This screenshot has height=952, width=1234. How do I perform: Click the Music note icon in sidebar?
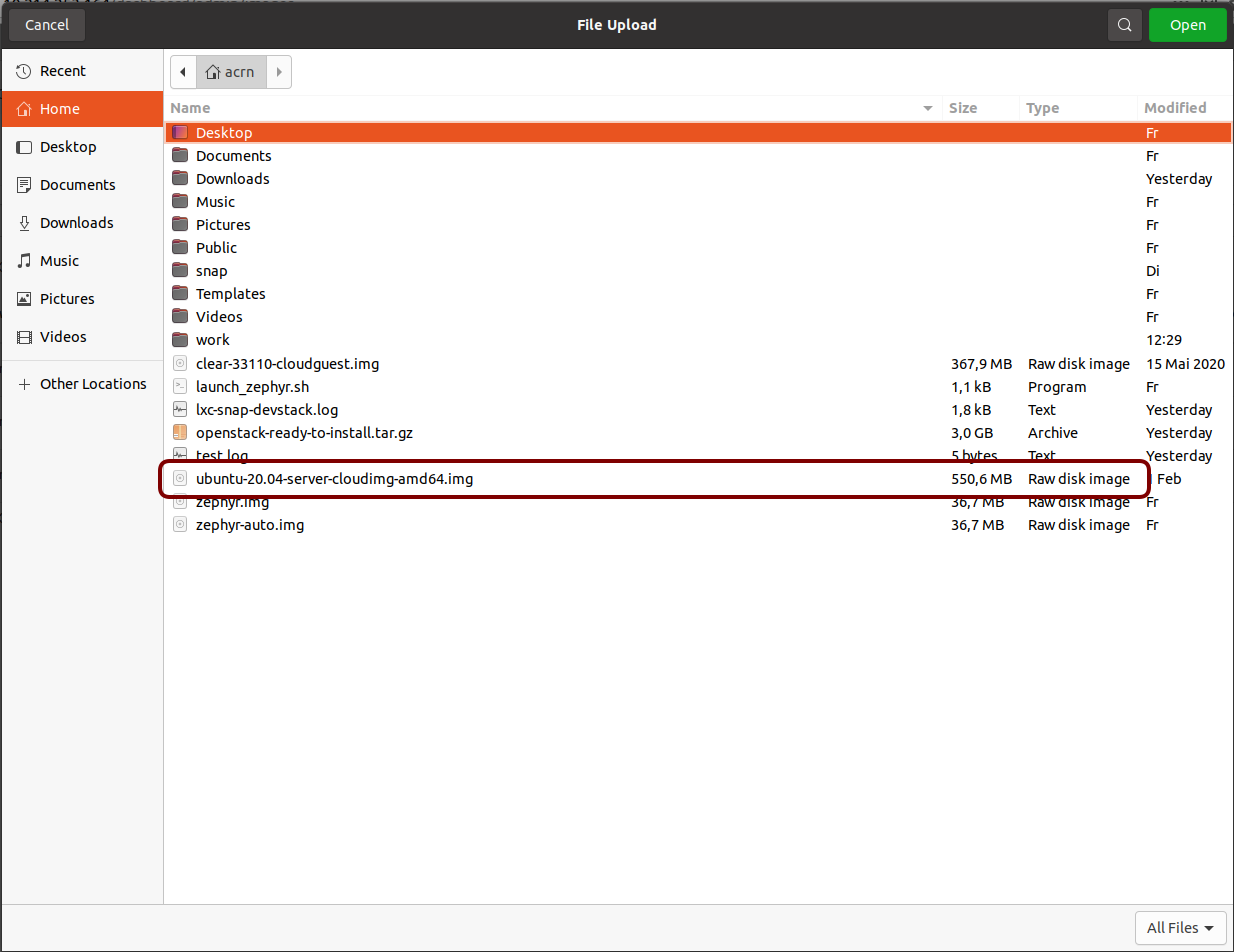pyautogui.click(x=24, y=261)
